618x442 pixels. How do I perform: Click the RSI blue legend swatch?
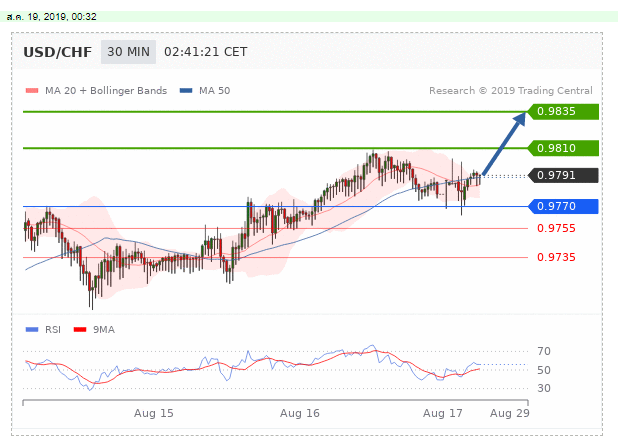click(x=32, y=329)
